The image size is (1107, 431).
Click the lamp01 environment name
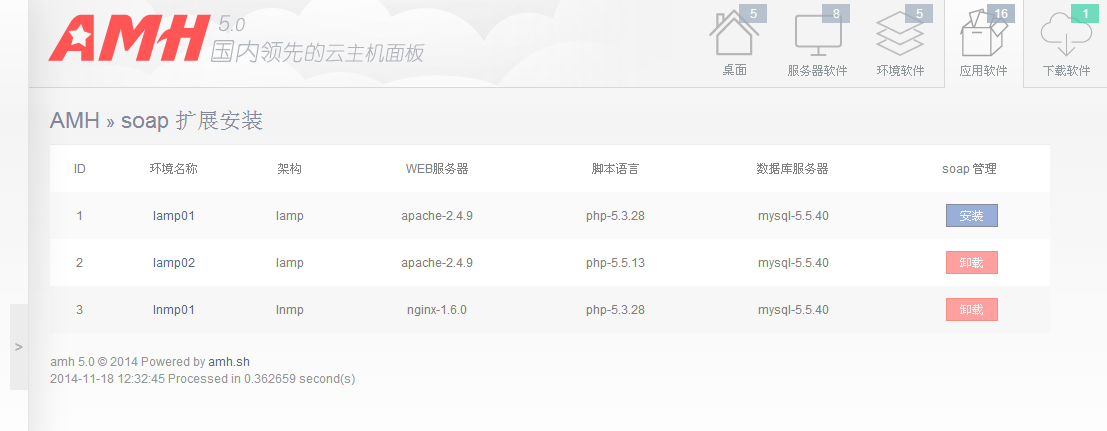[x=174, y=215]
